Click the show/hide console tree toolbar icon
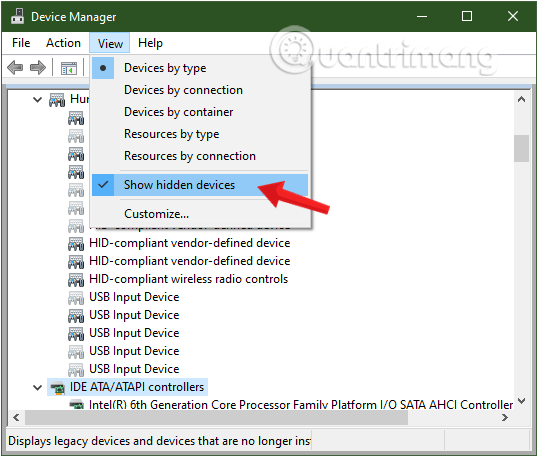Screen dimensions: 538x457 [69, 68]
